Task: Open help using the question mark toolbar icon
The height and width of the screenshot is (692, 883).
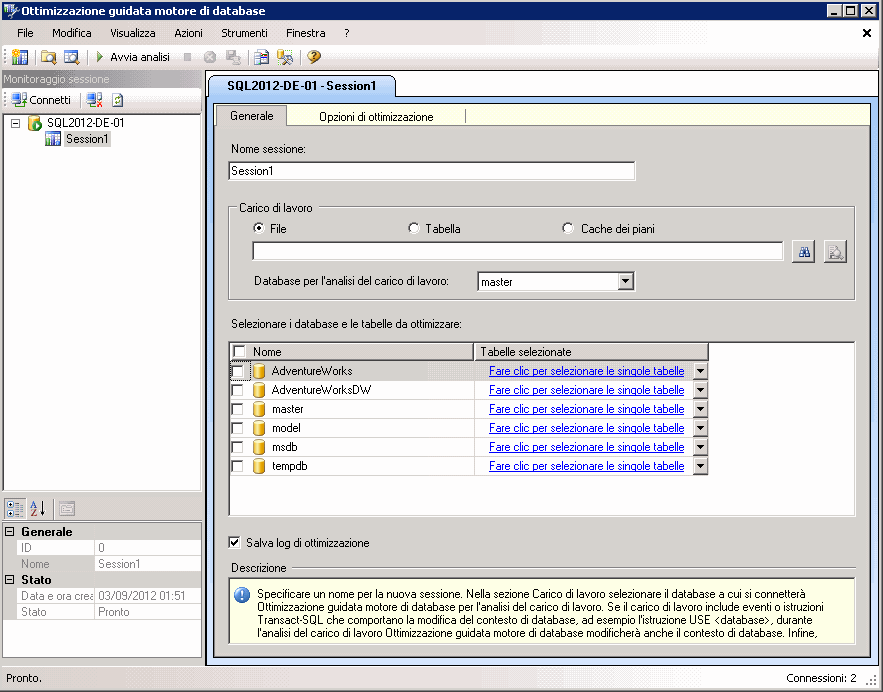Action: point(312,57)
